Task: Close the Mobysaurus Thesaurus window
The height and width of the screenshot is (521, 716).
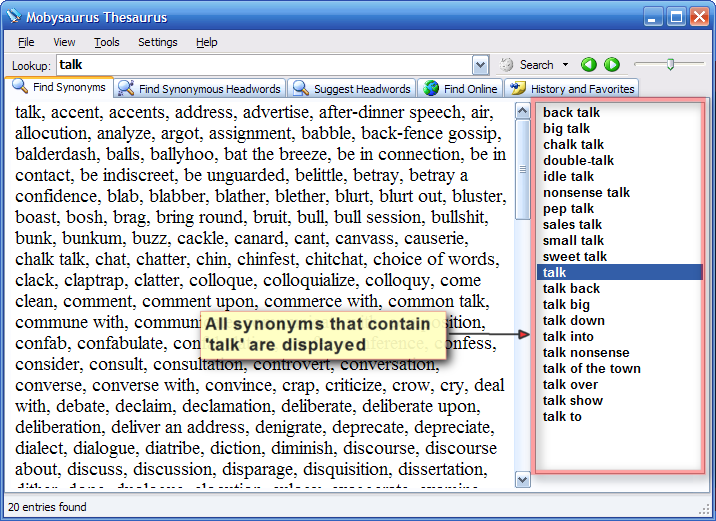Action: pos(699,17)
